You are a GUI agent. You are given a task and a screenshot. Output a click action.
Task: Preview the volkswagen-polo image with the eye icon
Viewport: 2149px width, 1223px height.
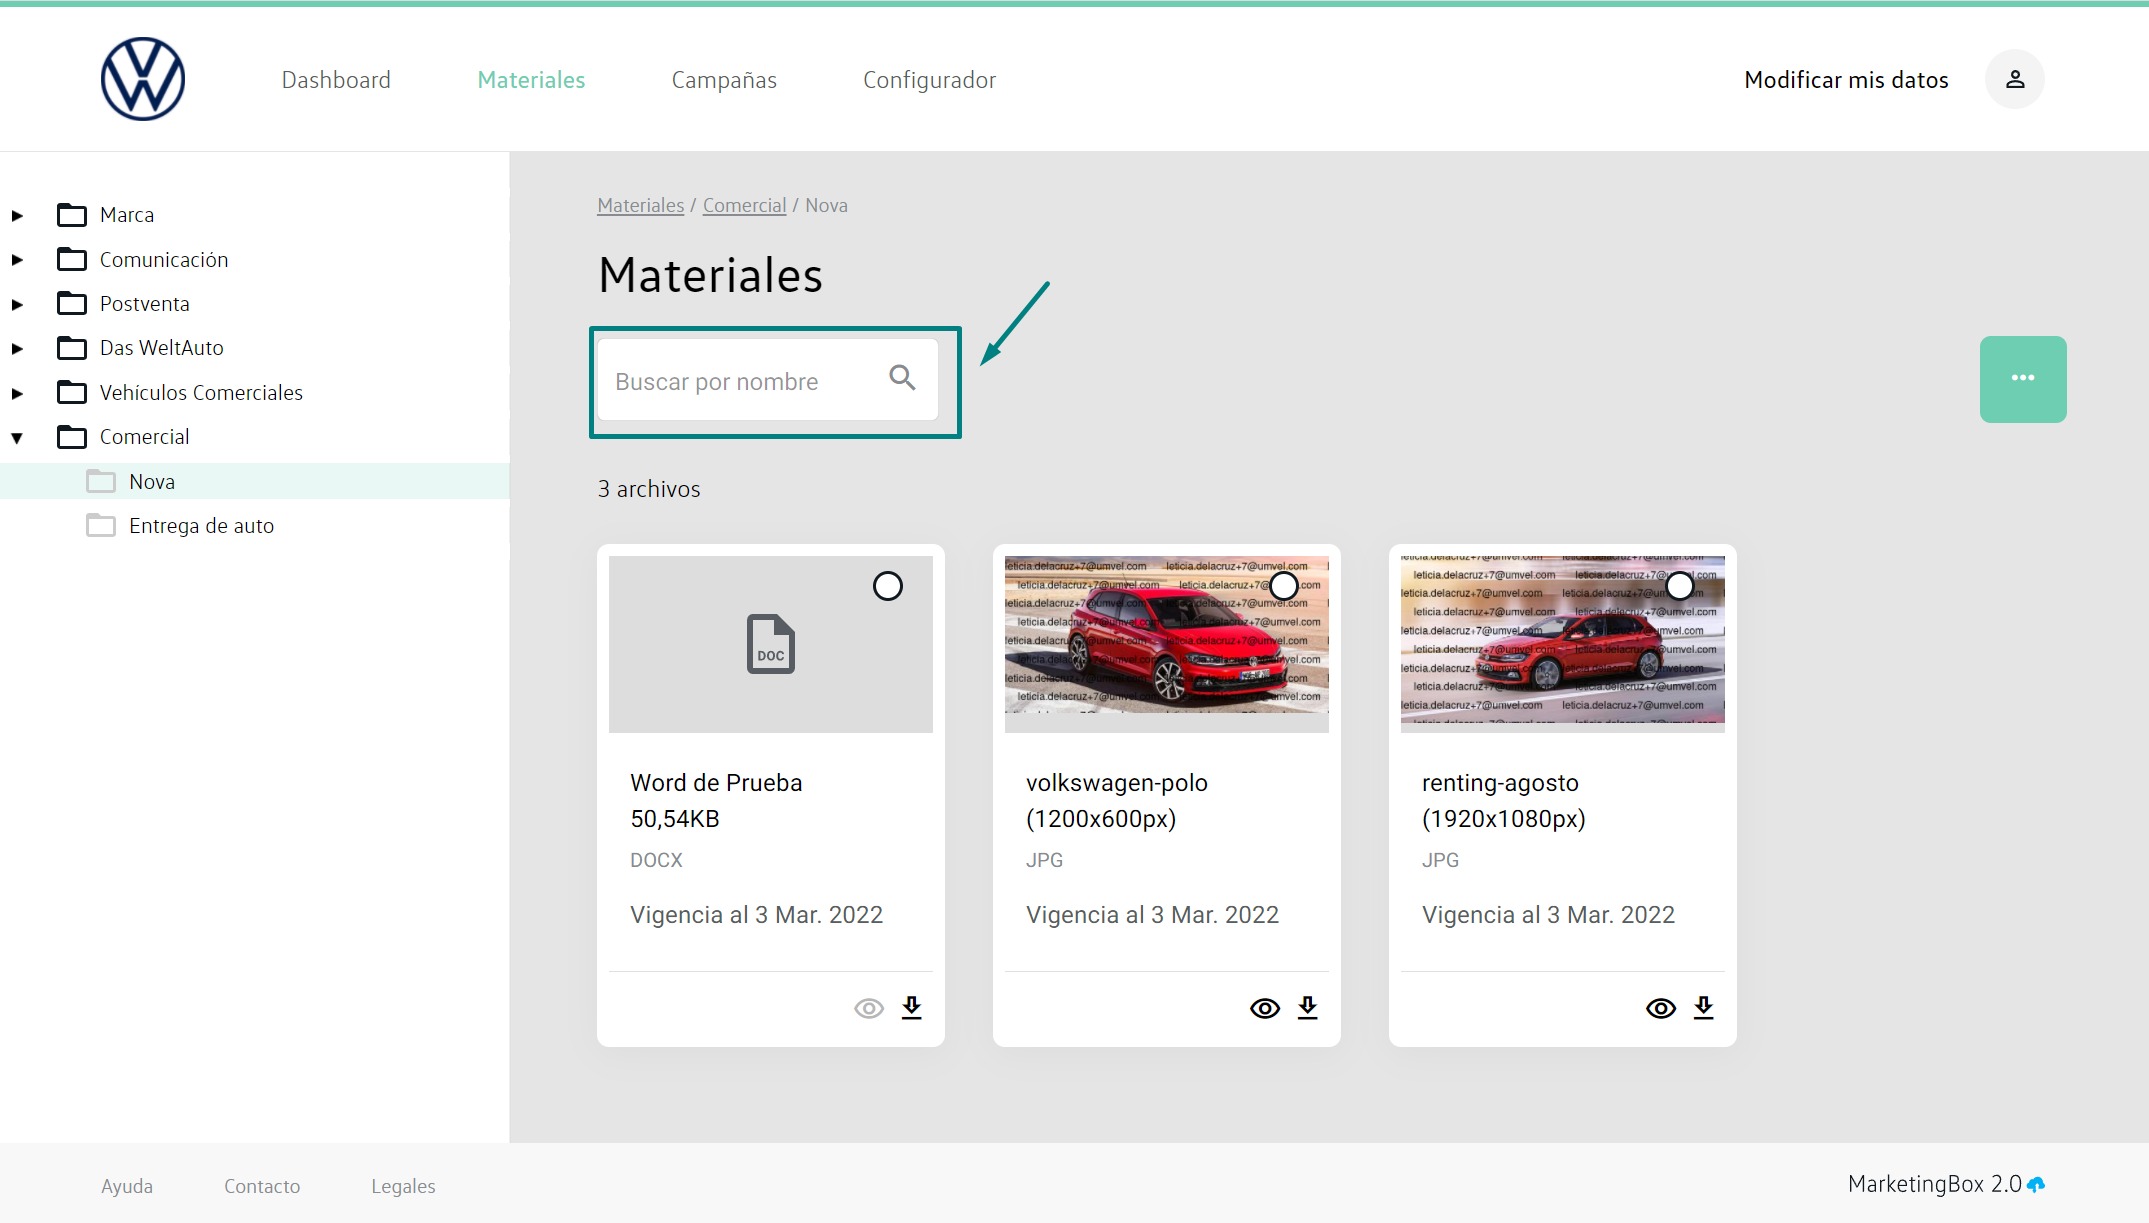[x=1264, y=1008]
